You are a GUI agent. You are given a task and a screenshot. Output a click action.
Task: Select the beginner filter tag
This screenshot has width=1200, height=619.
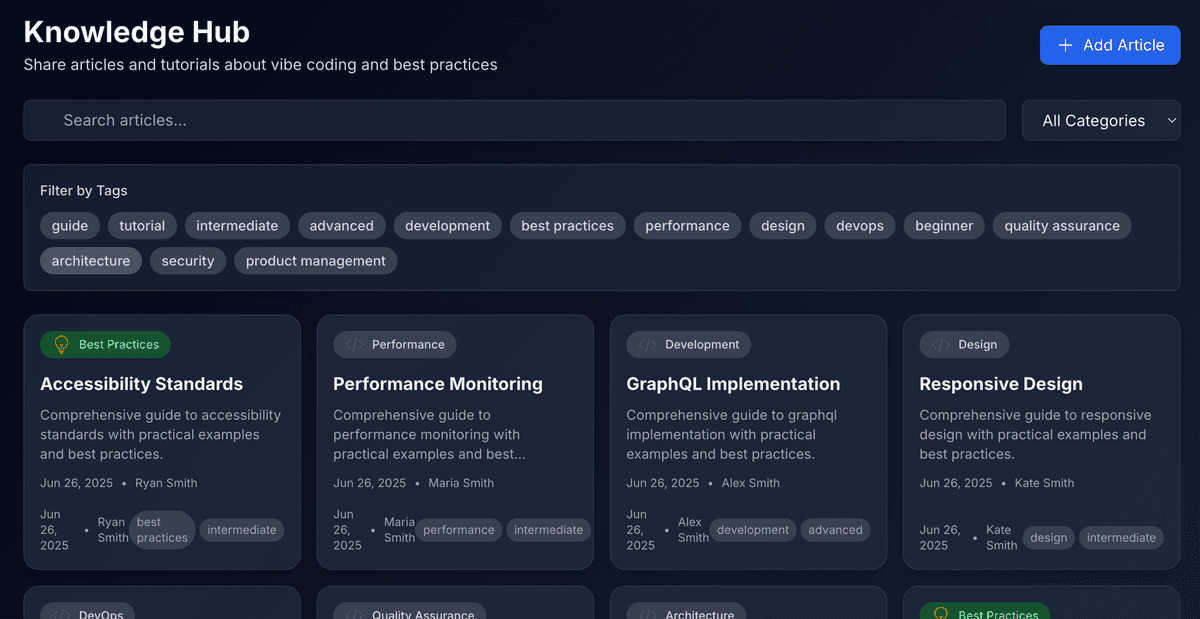944,226
